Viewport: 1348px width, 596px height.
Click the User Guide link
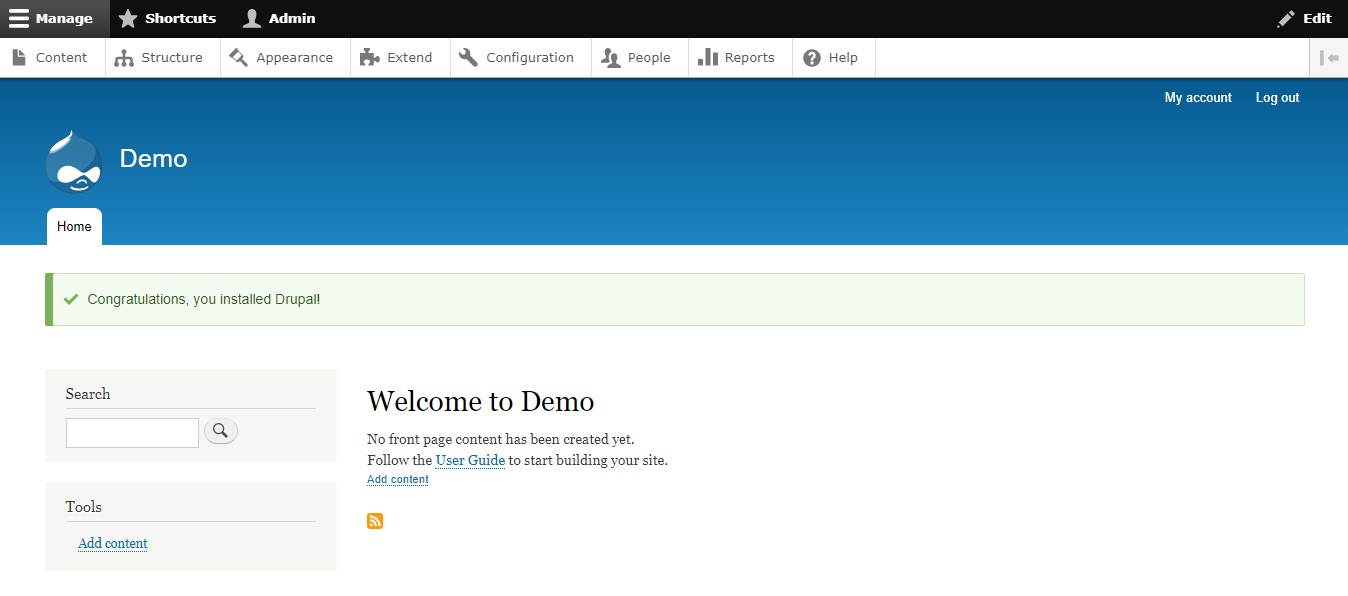tap(470, 460)
